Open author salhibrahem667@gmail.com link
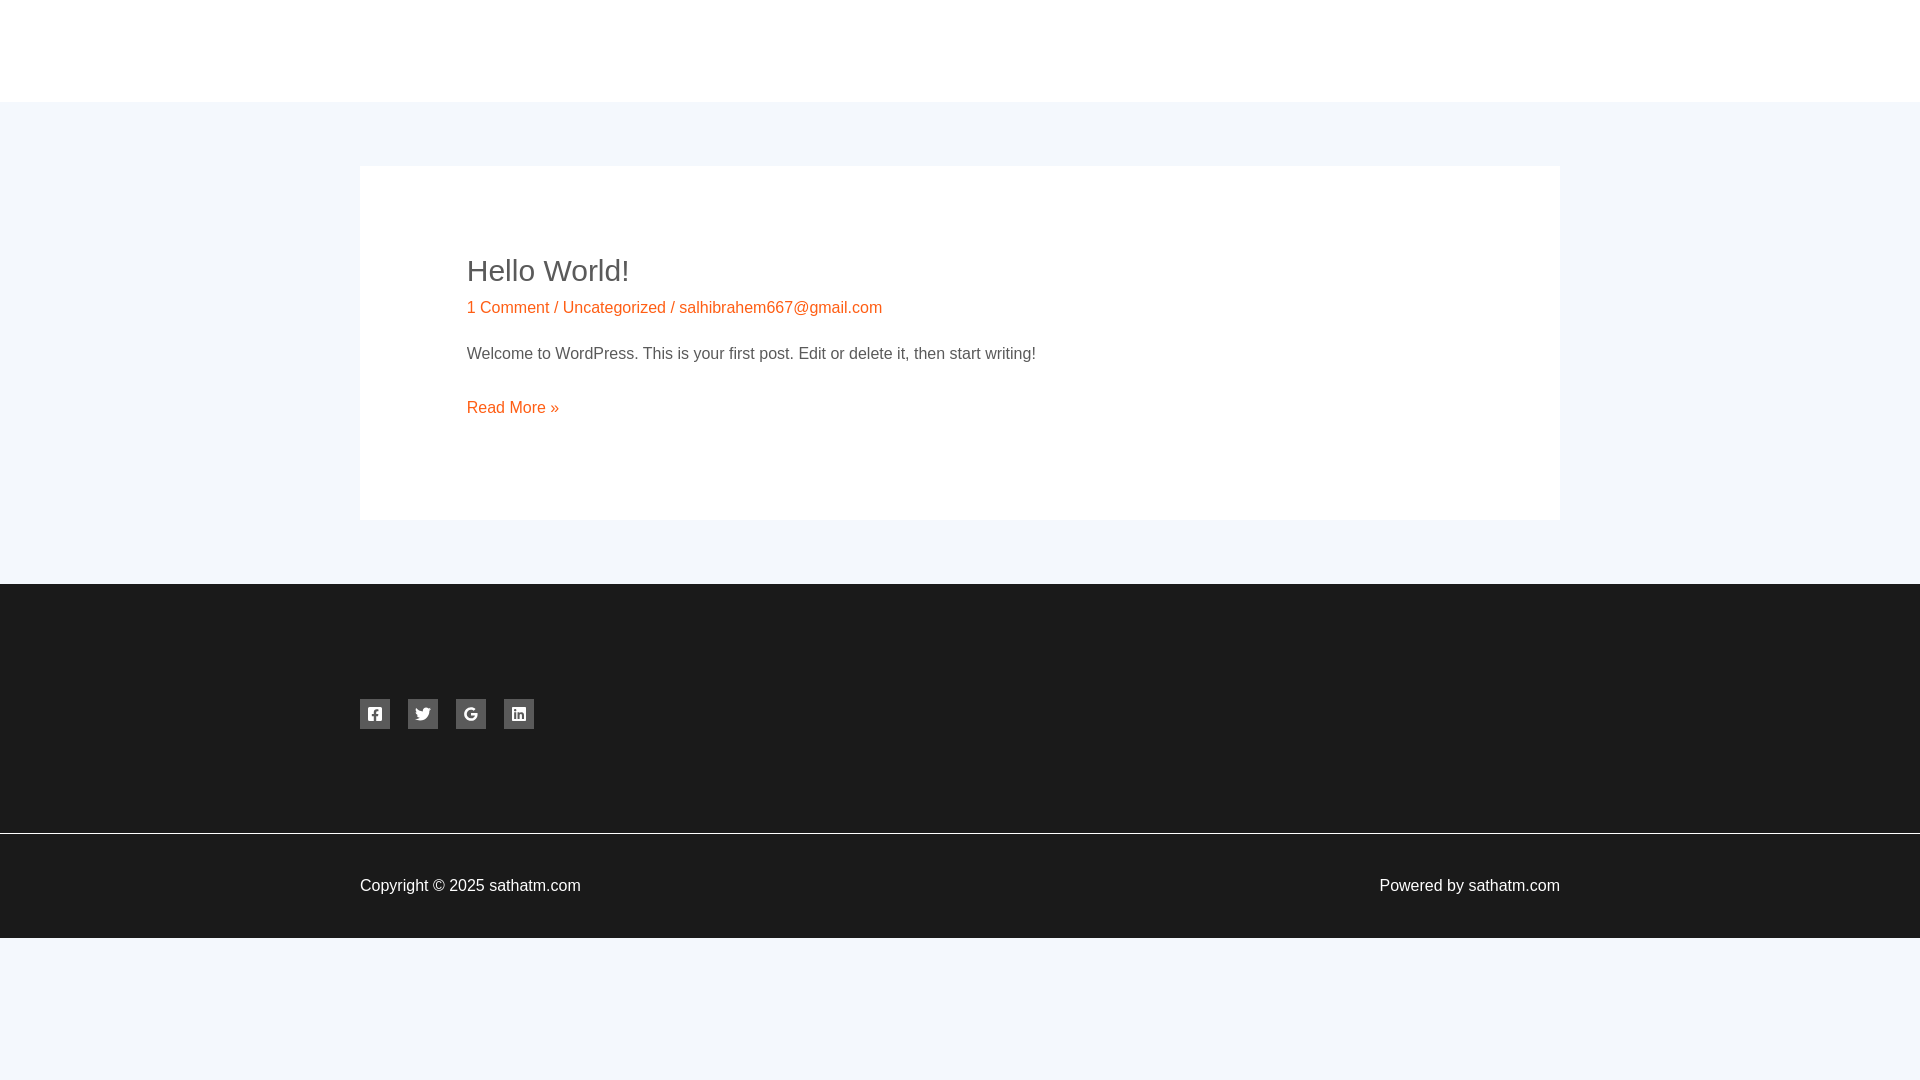Image resolution: width=1920 pixels, height=1080 pixels. 780,308
